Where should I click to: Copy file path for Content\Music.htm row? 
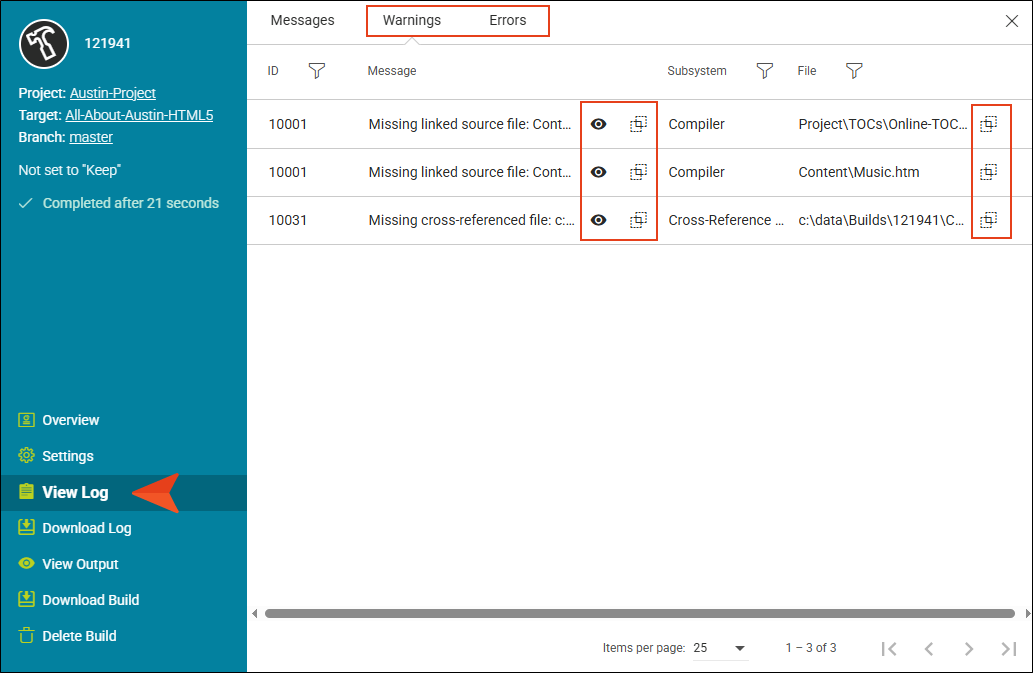pyautogui.click(x=988, y=172)
